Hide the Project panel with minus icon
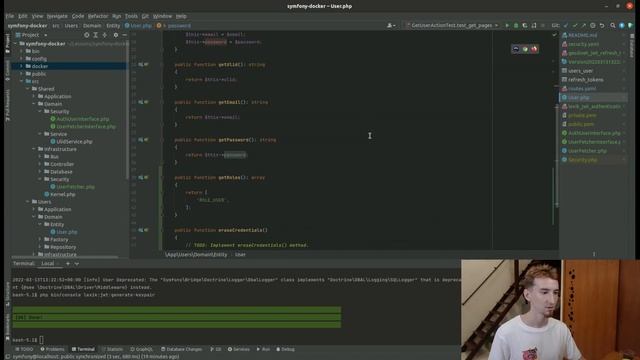640x360 pixels. click(124, 35)
